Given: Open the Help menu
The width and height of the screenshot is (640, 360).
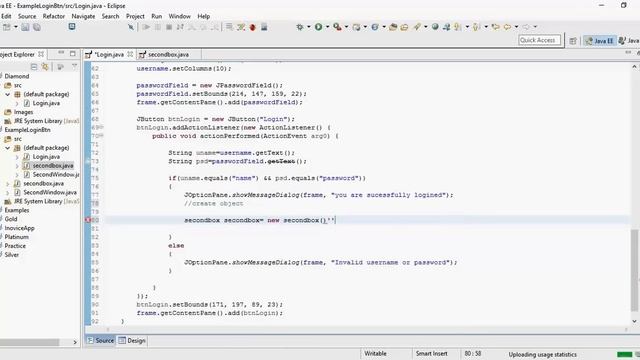Looking at the screenshot, I should (204, 16).
